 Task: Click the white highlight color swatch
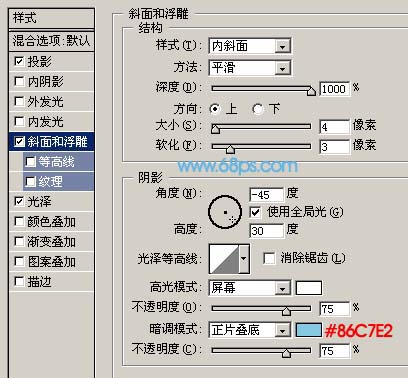(309, 288)
